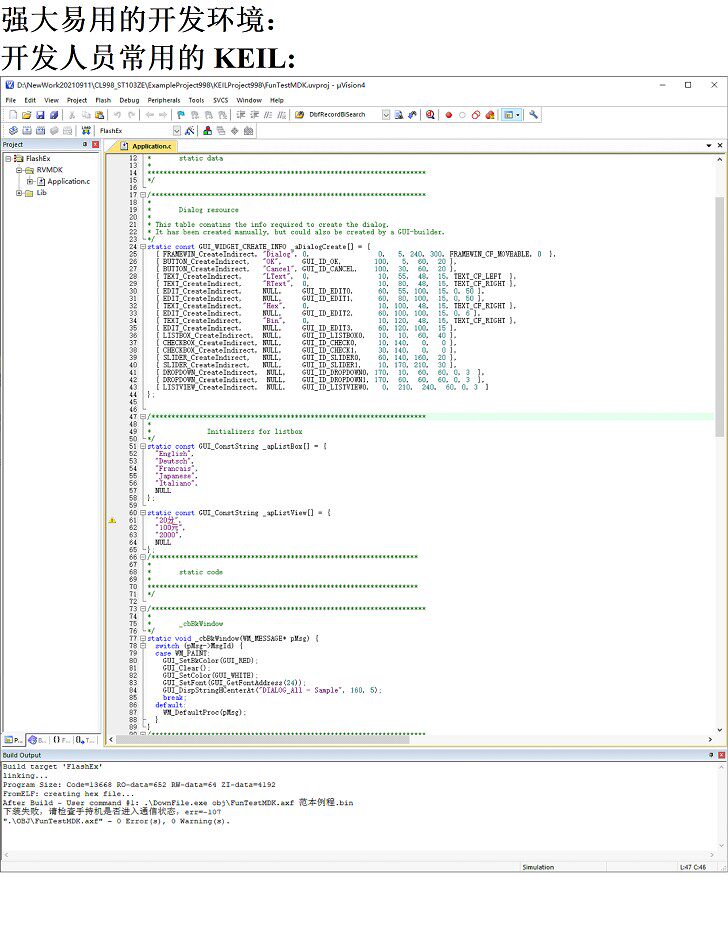Switch to Application.c editor tab

[146, 146]
